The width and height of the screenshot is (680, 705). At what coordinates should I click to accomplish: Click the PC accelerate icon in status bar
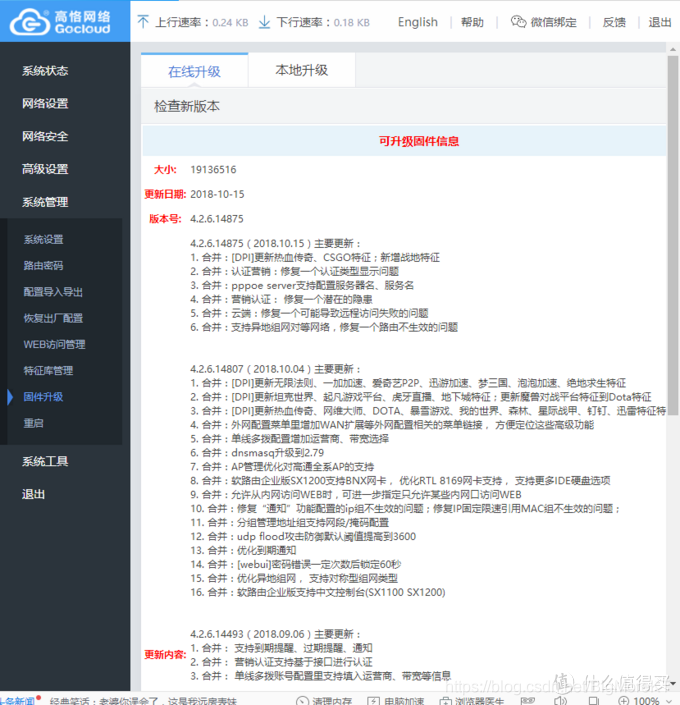pyautogui.click(x=374, y=701)
